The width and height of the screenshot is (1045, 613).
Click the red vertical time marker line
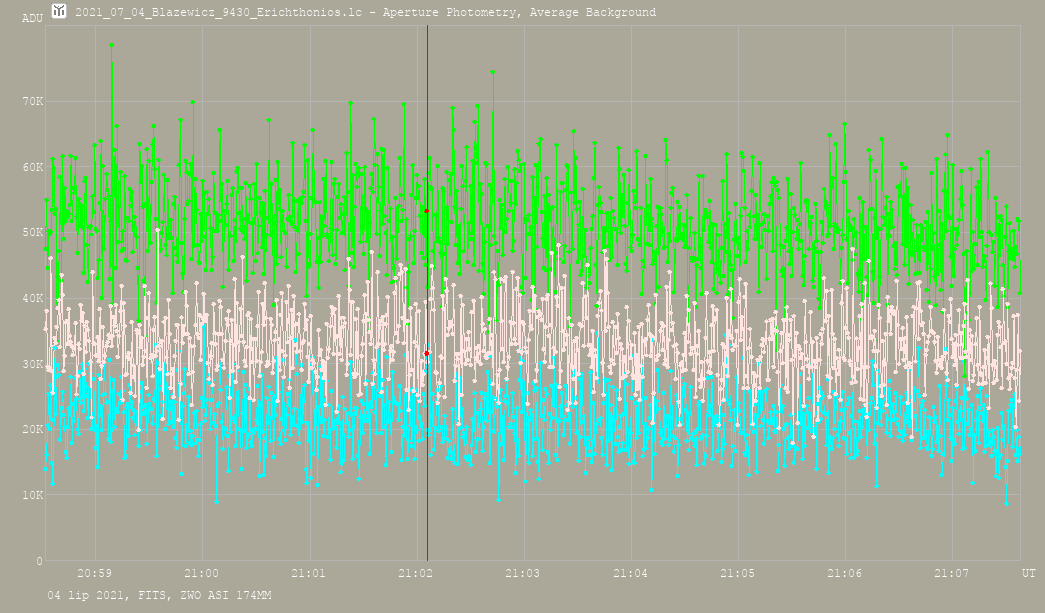point(427,293)
